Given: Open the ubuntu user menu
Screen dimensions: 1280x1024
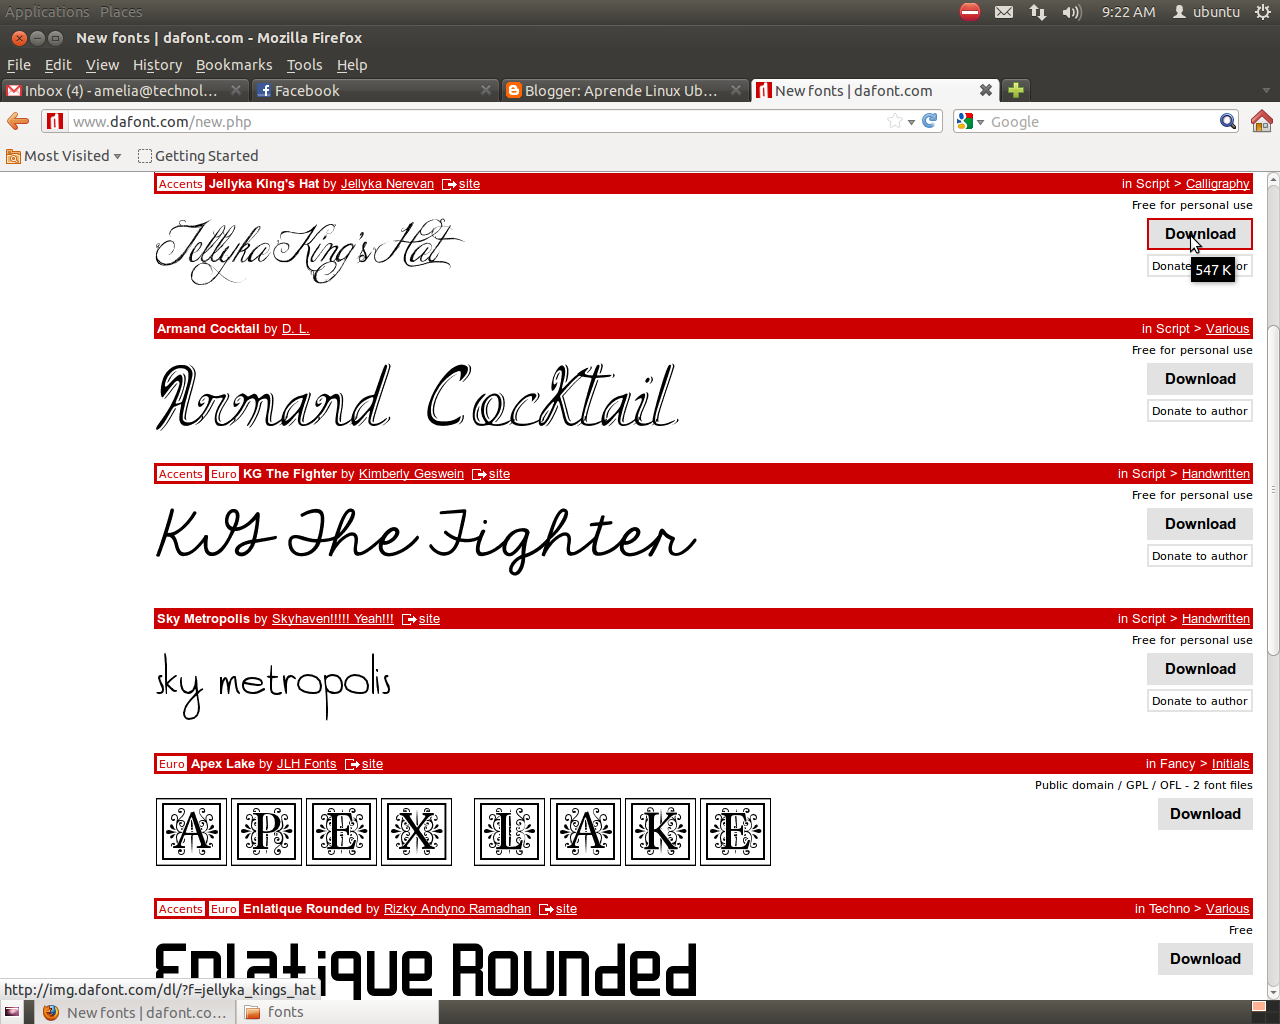Looking at the screenshot, I should click(x=1206, y=12).
